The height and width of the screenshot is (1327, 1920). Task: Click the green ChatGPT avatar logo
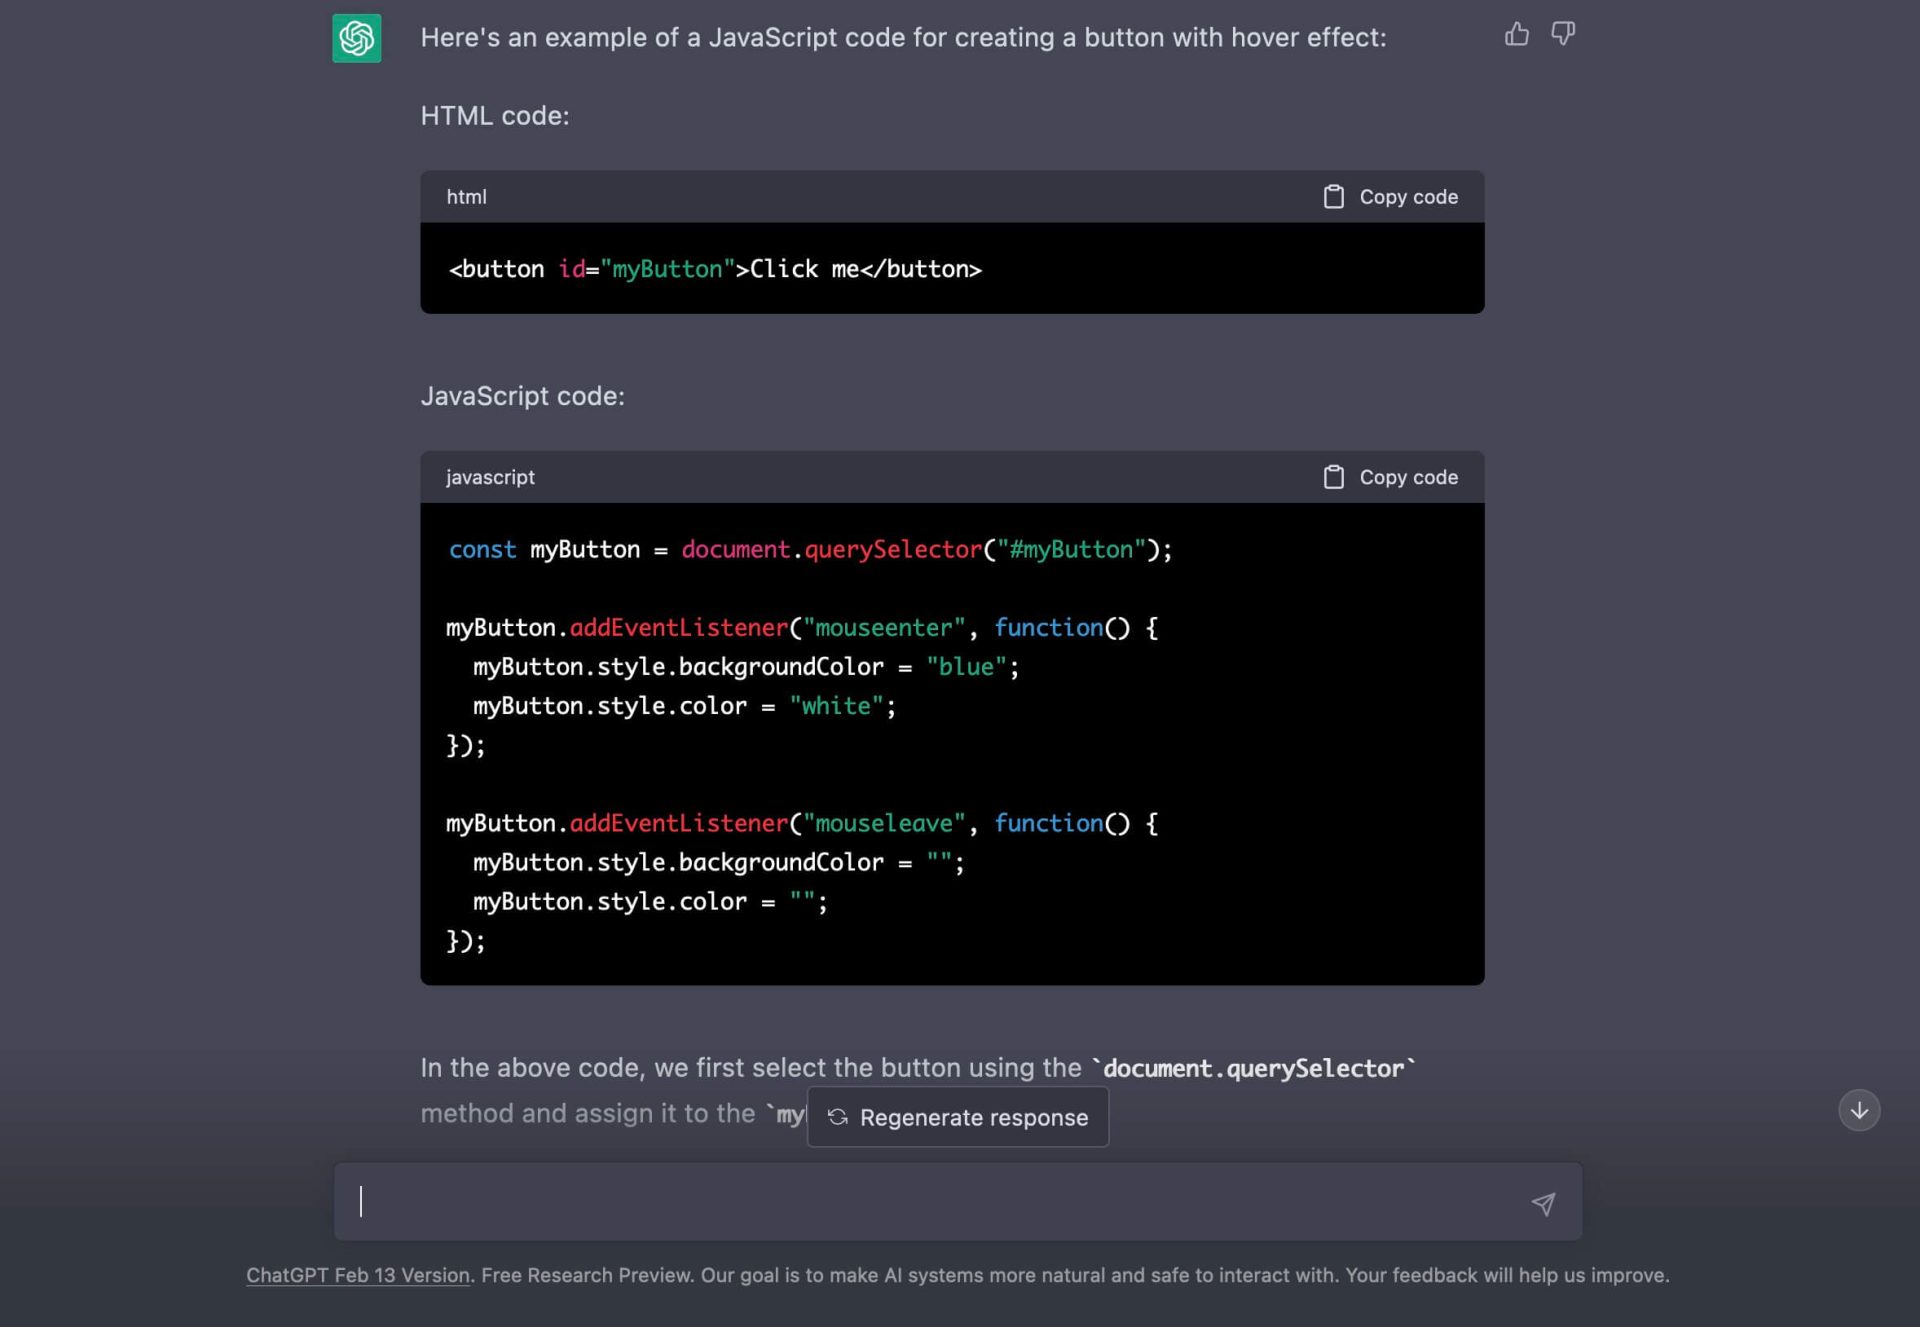(356, 38)
